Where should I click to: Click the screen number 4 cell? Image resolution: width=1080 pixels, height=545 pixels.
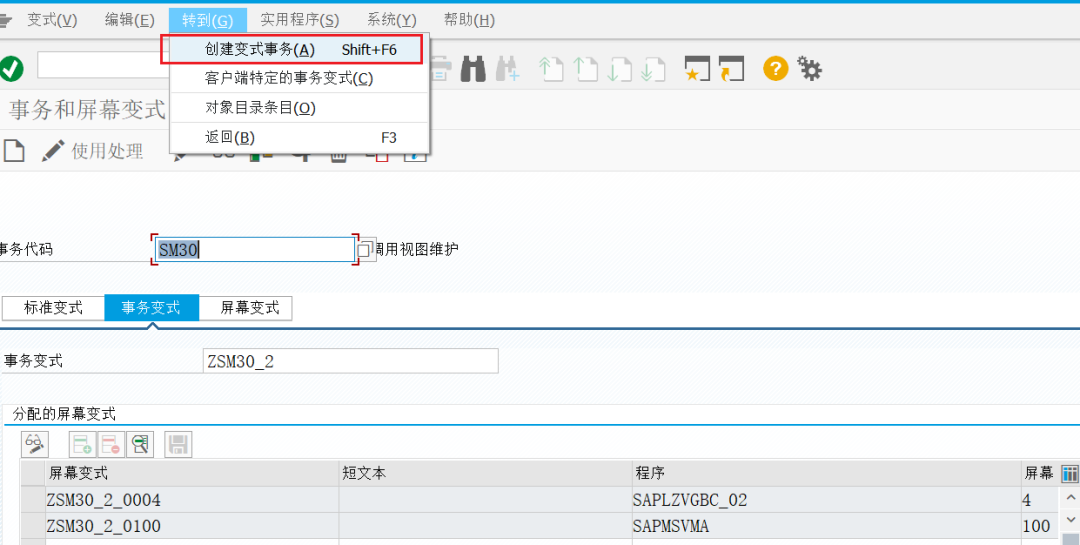[x=1040, y=500]
